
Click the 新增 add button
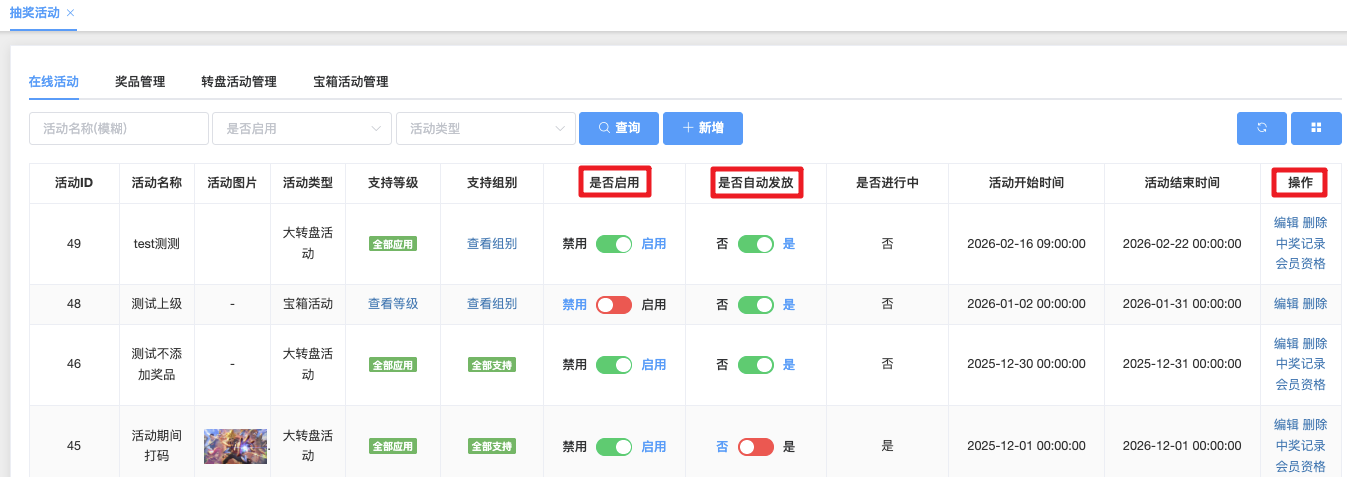pos(702,128)
